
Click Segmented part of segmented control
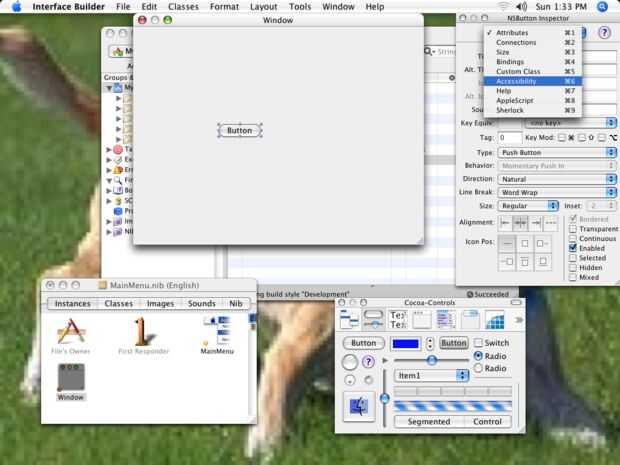[x=429, y=422]
